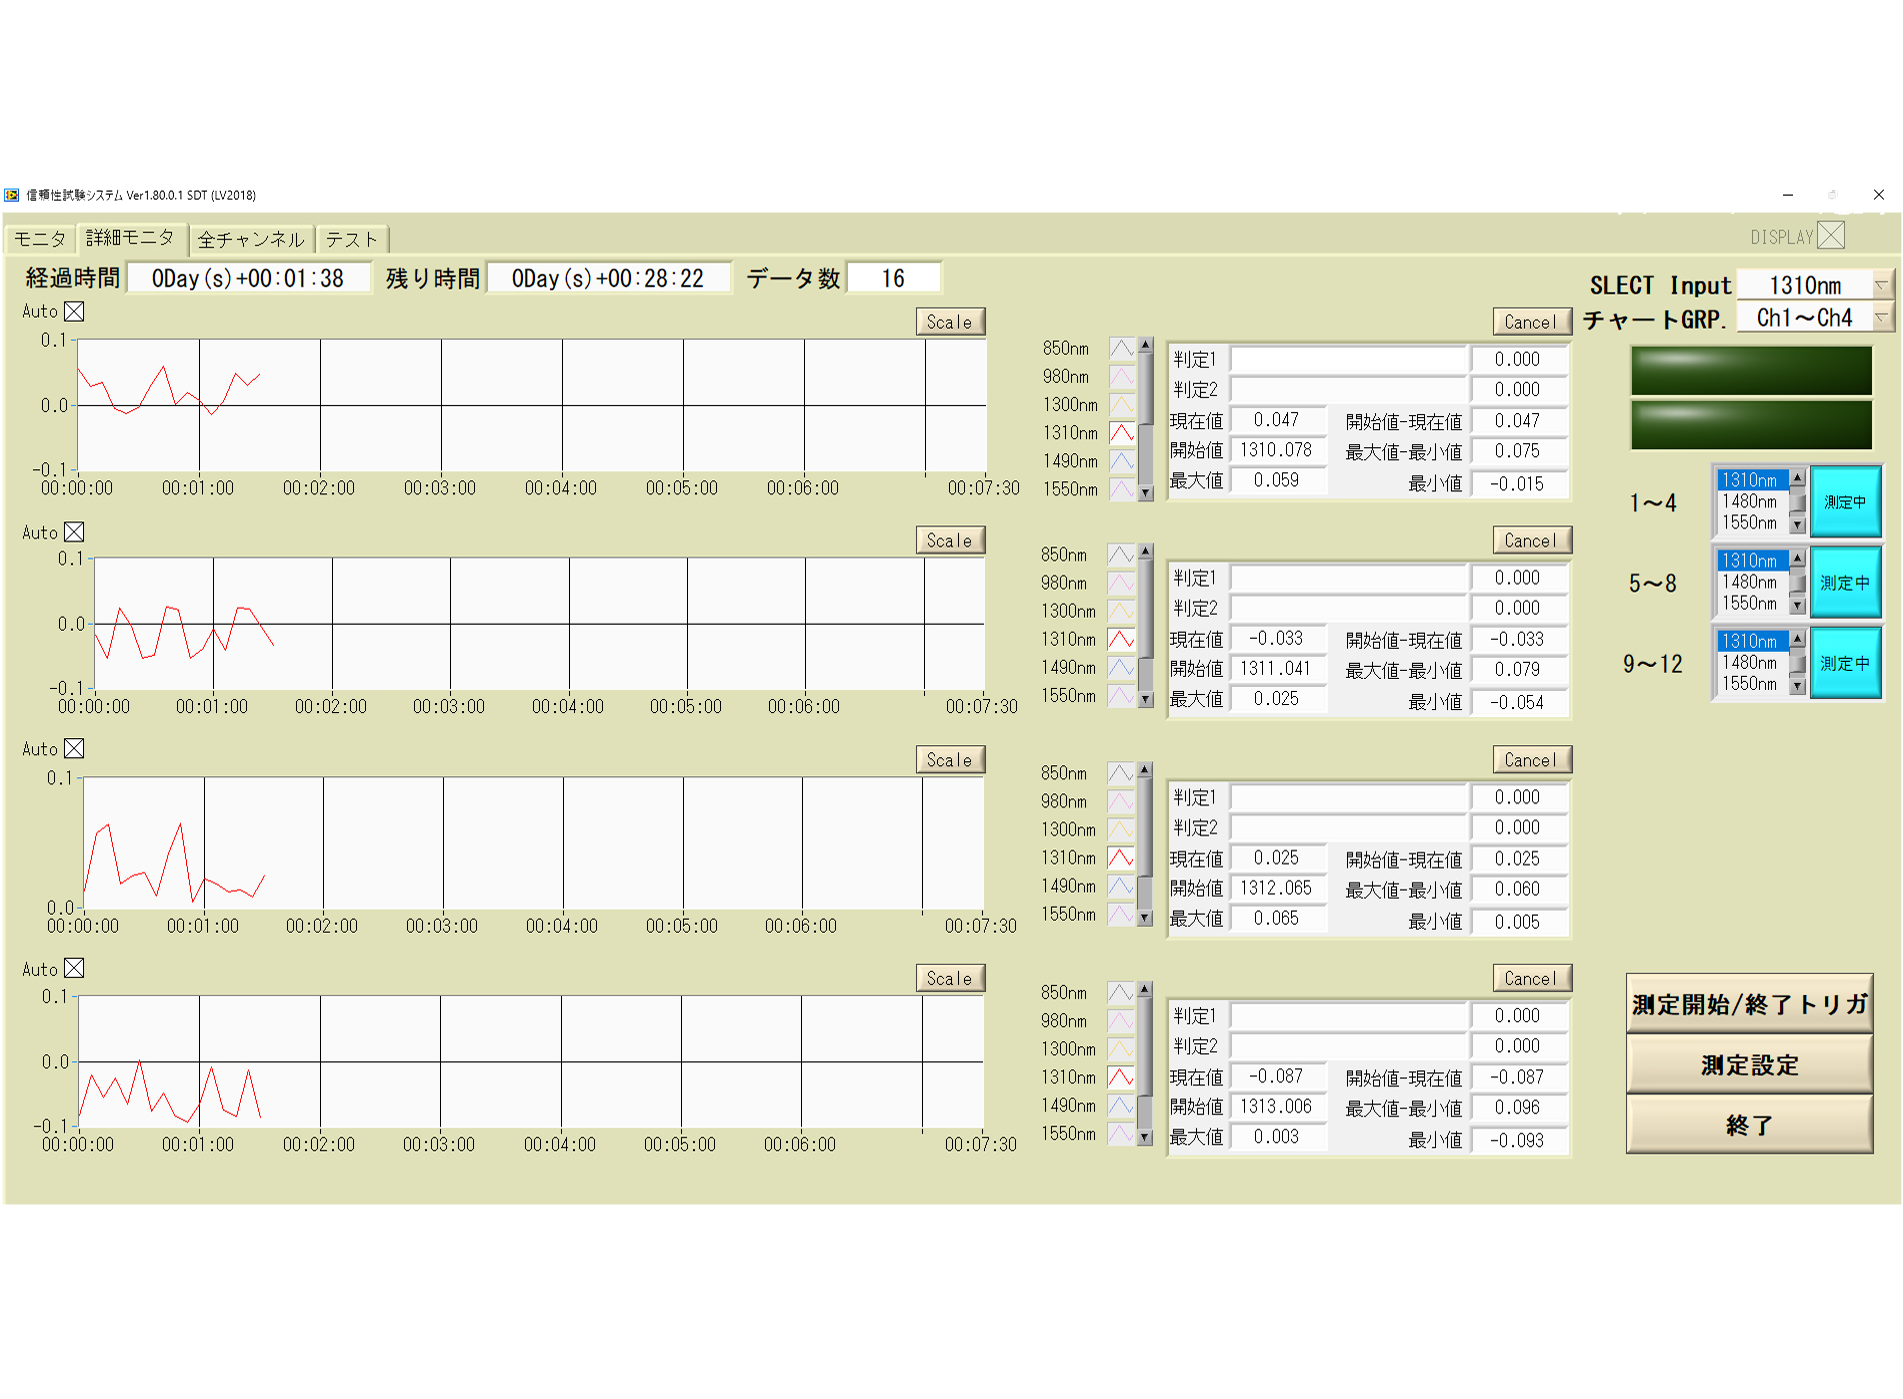
Task: Click the 850nm plot icon in second chart legend
Action: coord(1121,555)
